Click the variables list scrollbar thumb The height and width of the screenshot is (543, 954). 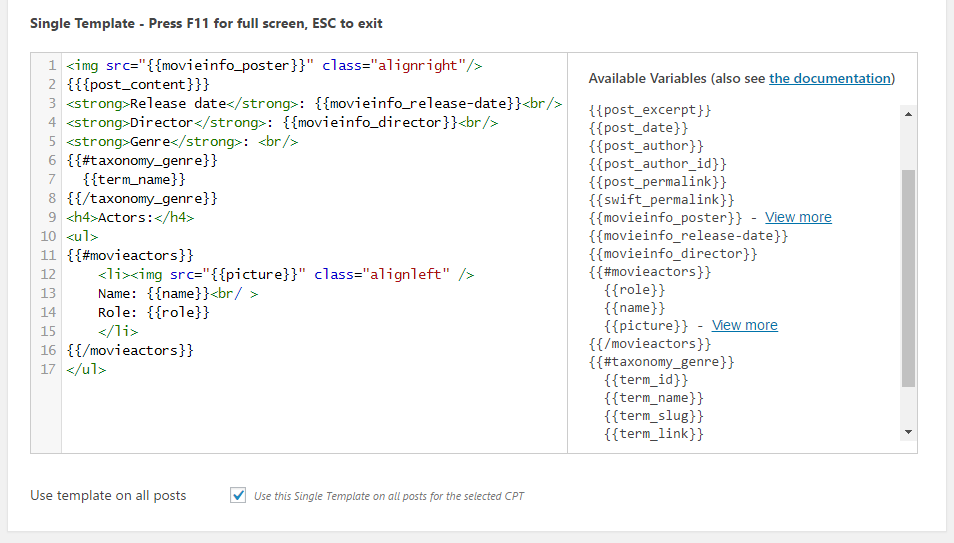click(908, 278)
